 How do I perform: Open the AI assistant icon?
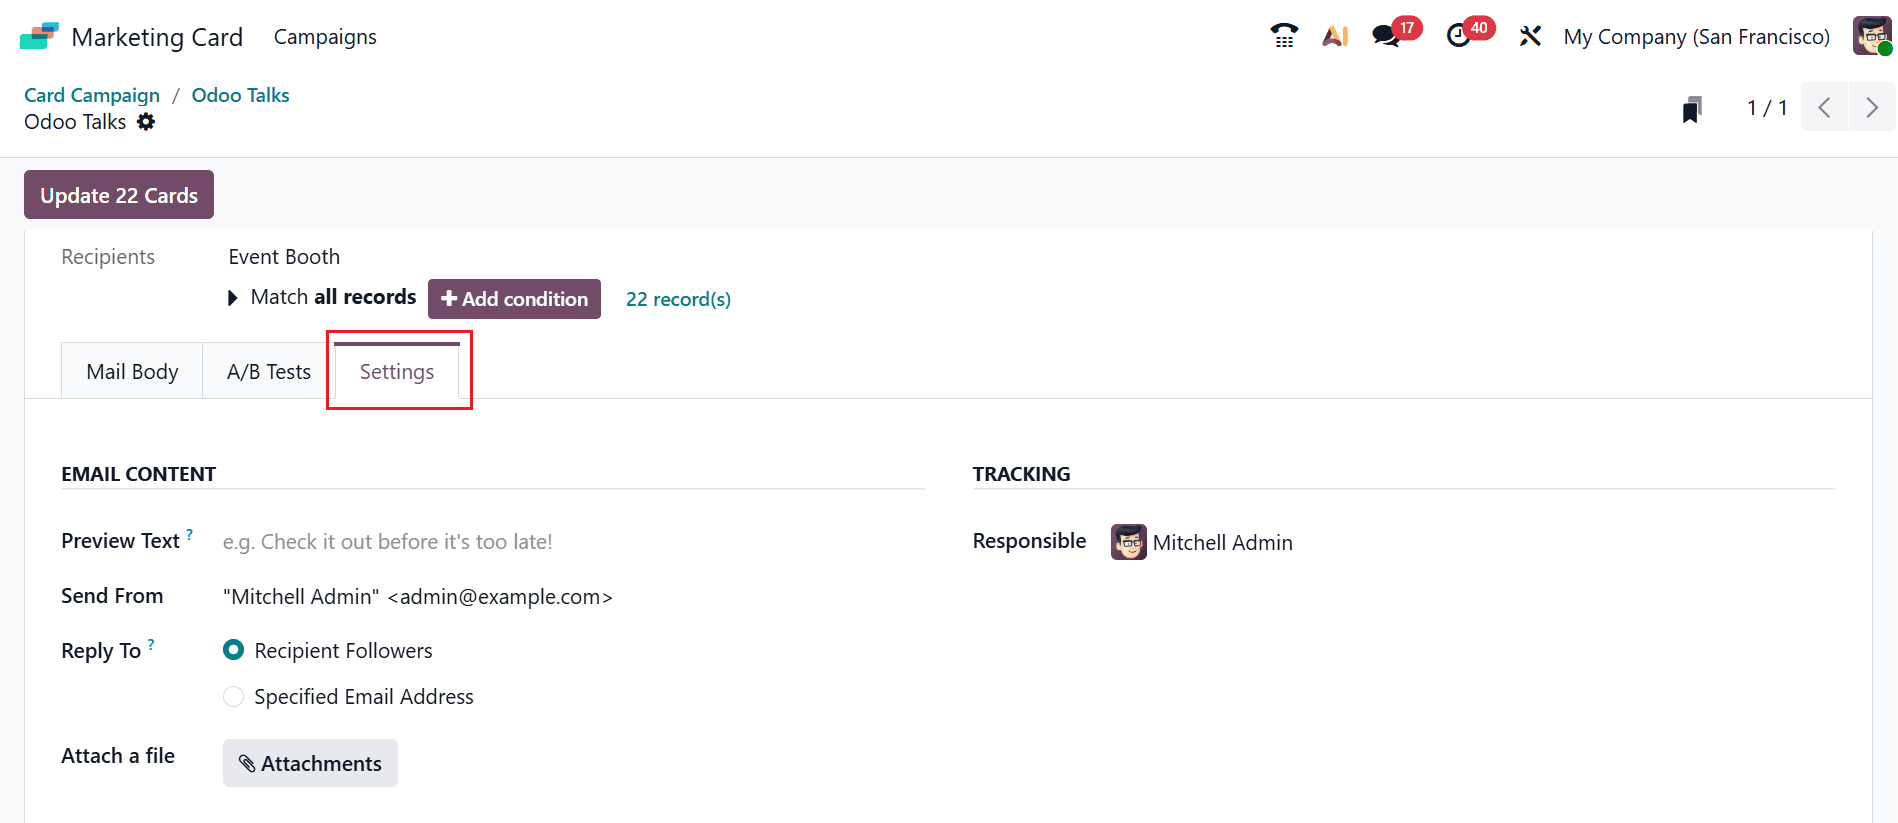point(1336,36)
